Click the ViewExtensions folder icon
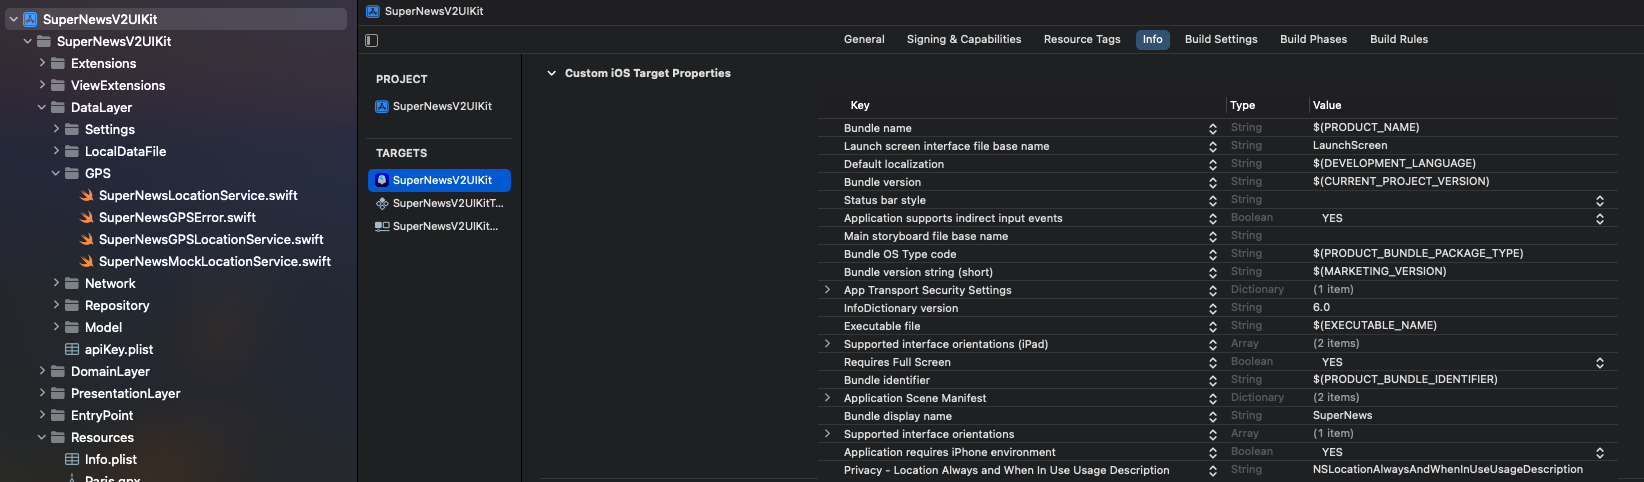 click(58, 85)
